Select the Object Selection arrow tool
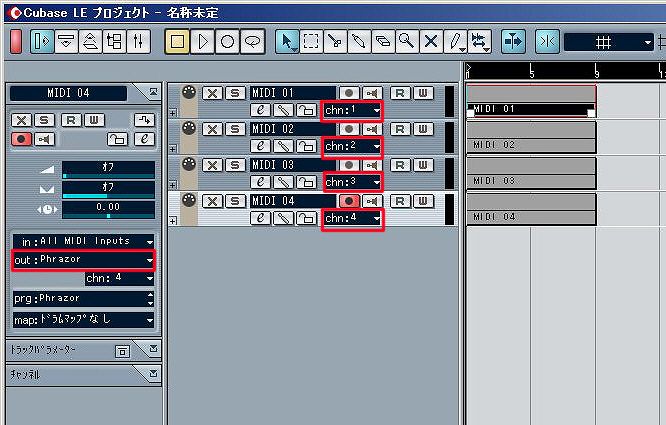Image resolution: width=666 pixels, height=425 pixels. point(288,42)
